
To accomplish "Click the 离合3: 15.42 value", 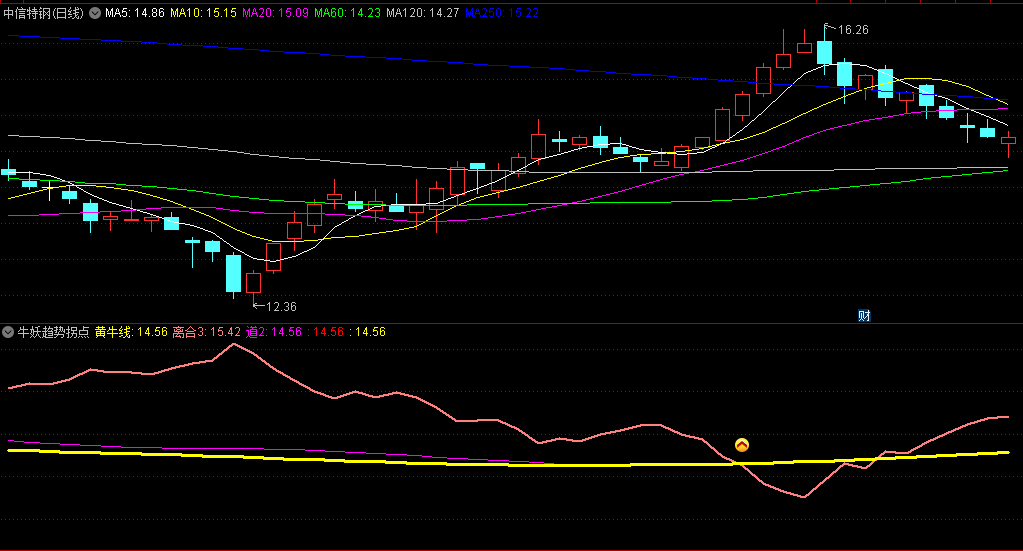I will coord(206,332).
